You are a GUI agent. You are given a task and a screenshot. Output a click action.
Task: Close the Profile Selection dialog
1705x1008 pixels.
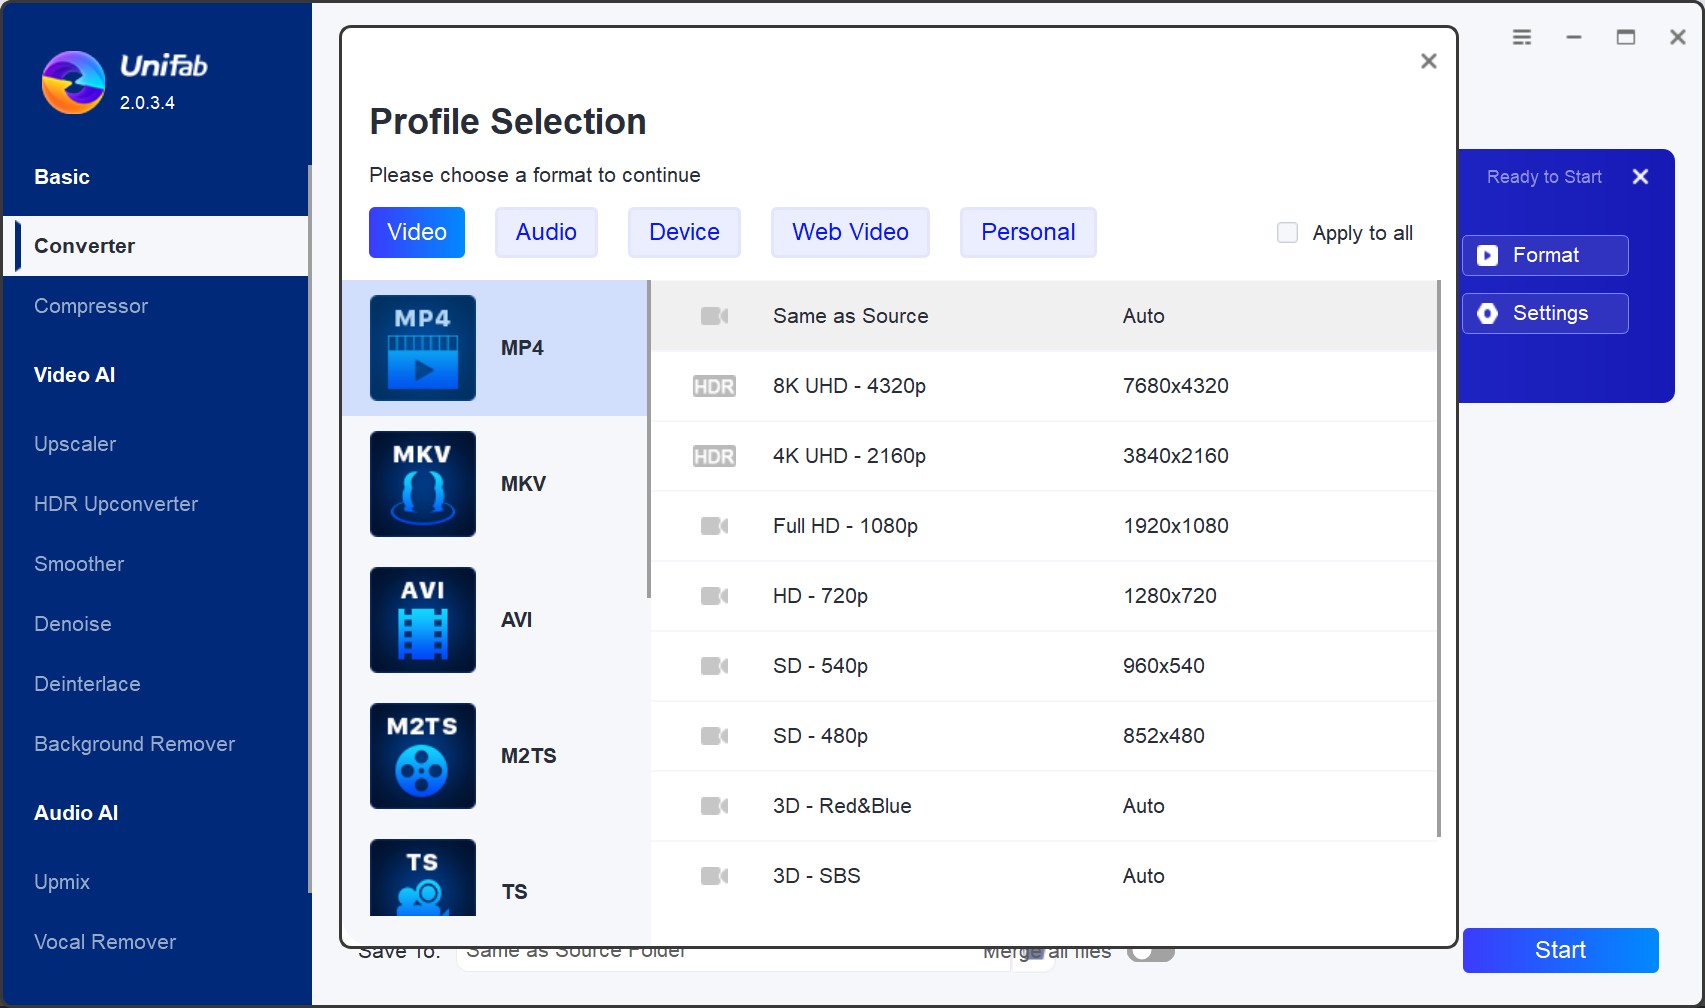[x=1429, y=61]
